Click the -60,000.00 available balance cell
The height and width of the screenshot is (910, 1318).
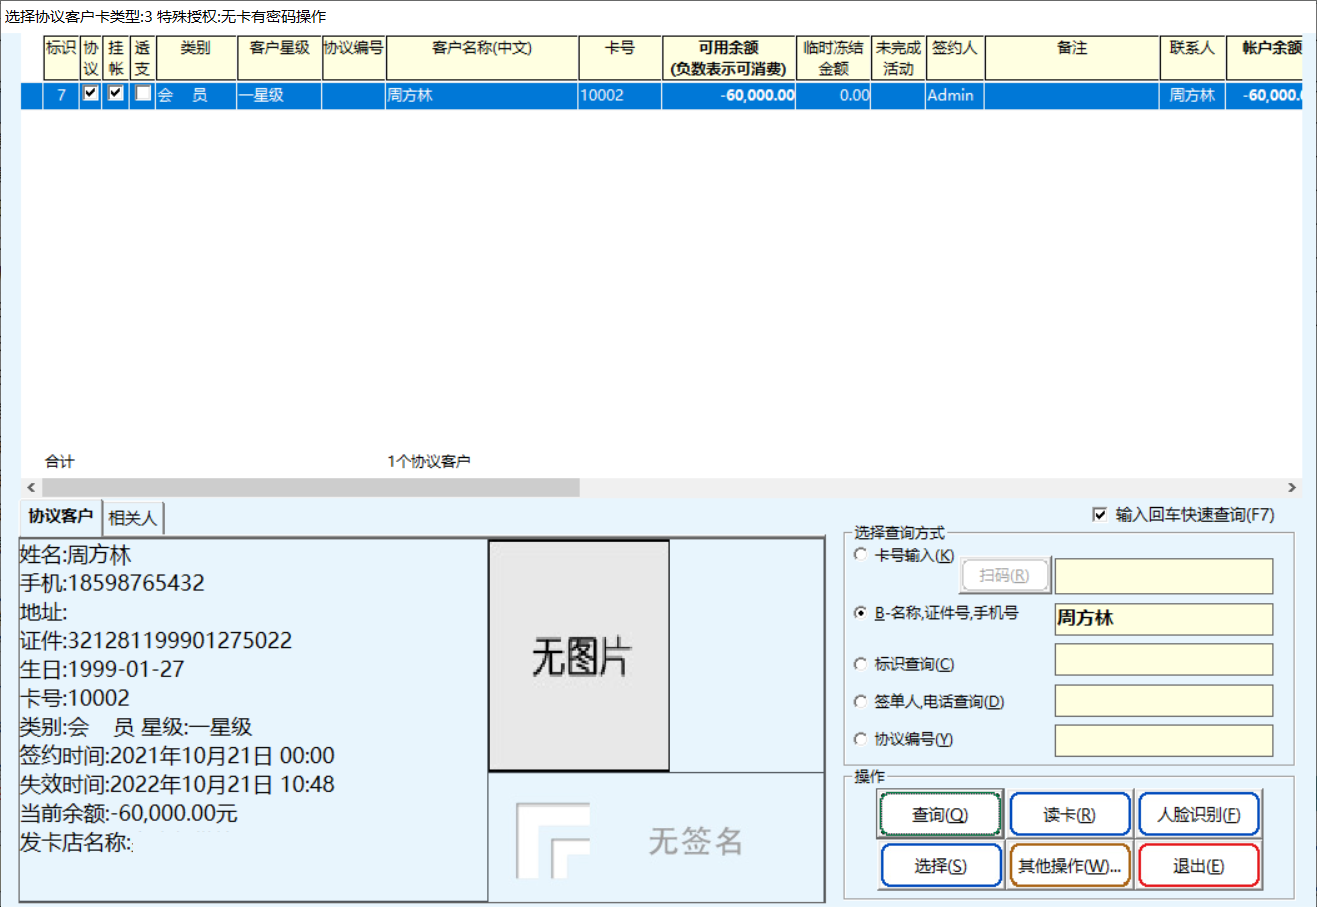coord(729,95)
